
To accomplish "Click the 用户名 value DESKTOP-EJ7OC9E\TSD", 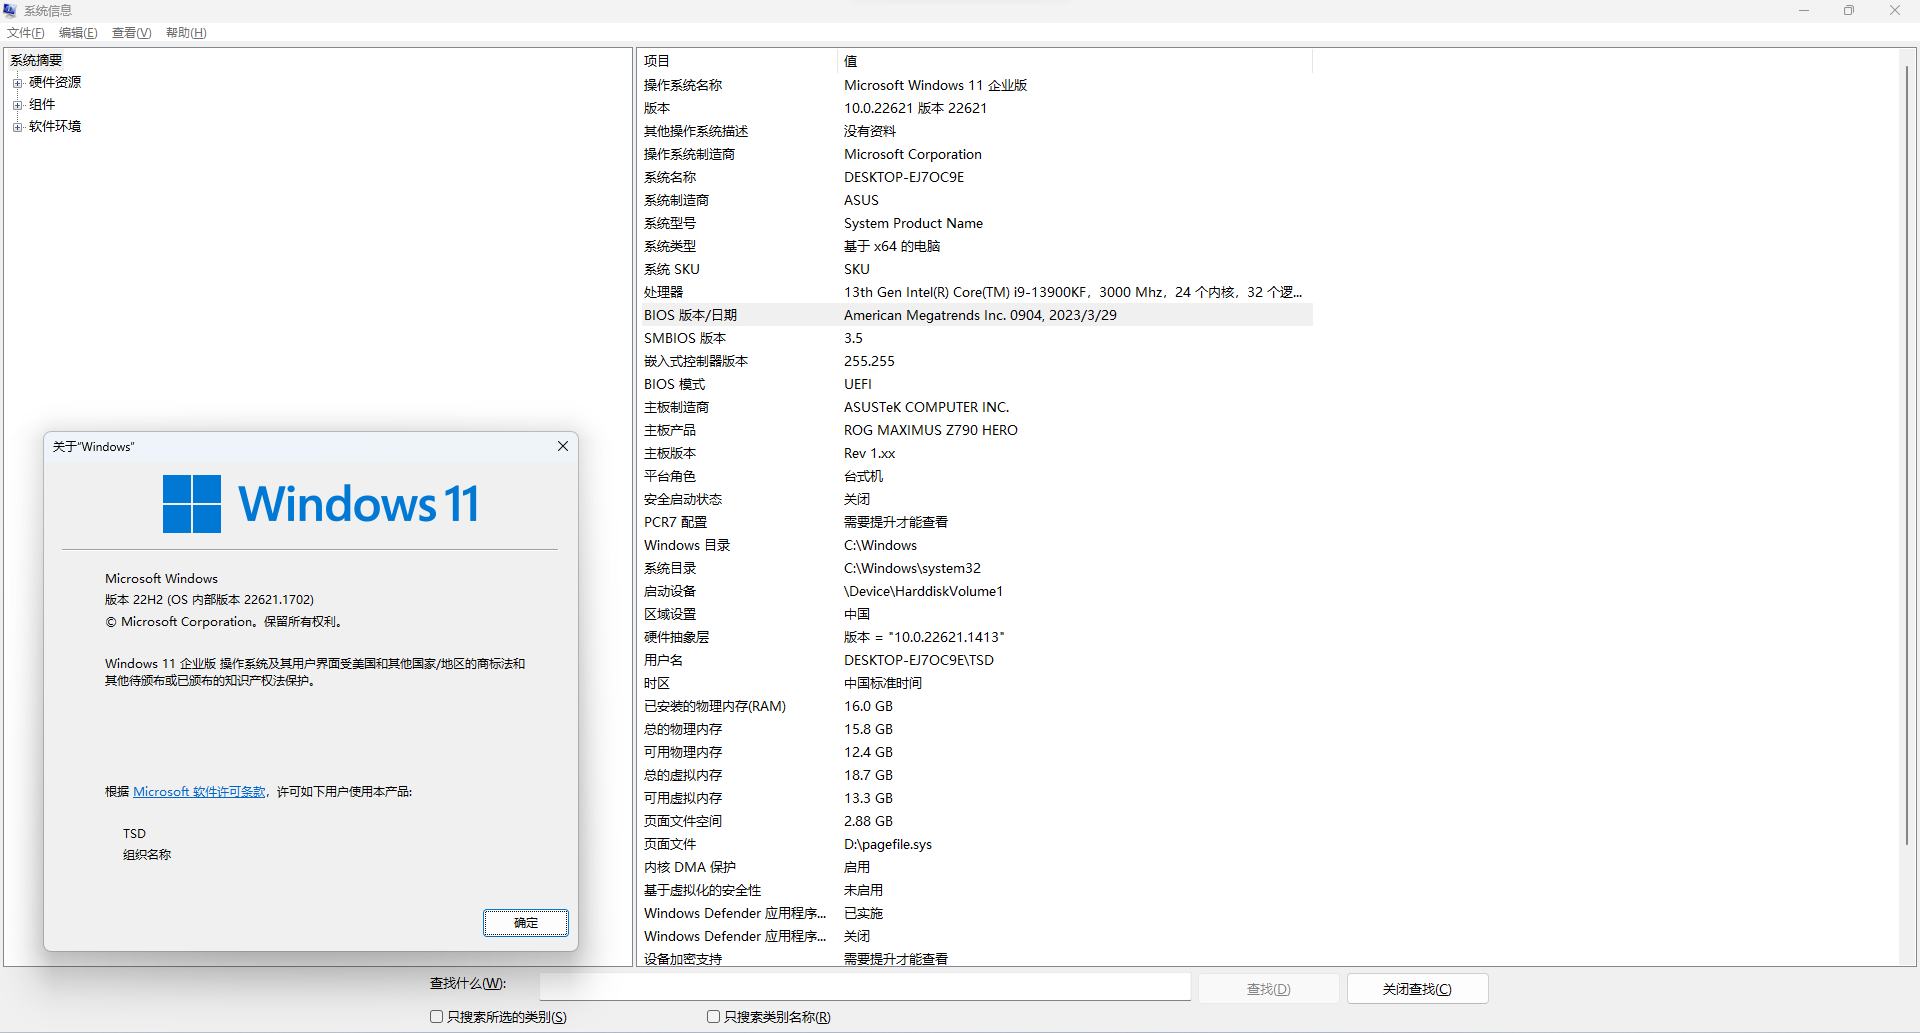I will 919,660.
